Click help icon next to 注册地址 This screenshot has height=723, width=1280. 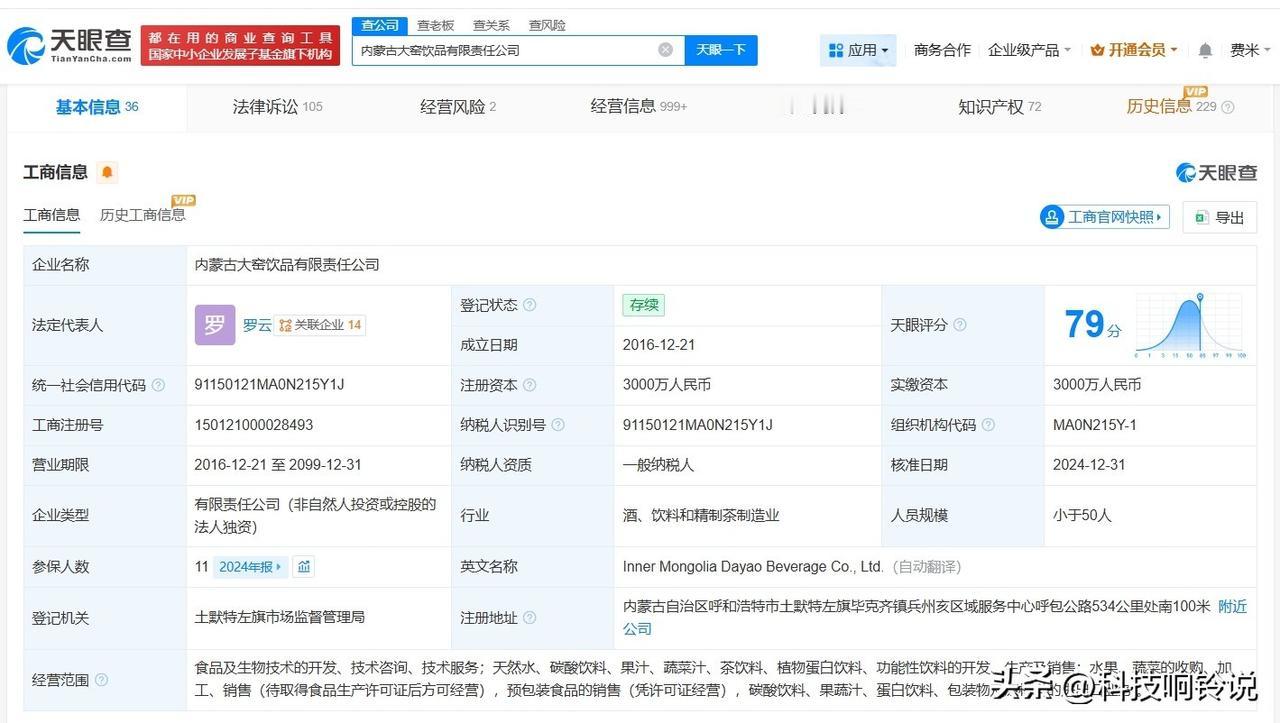[529, 618]
